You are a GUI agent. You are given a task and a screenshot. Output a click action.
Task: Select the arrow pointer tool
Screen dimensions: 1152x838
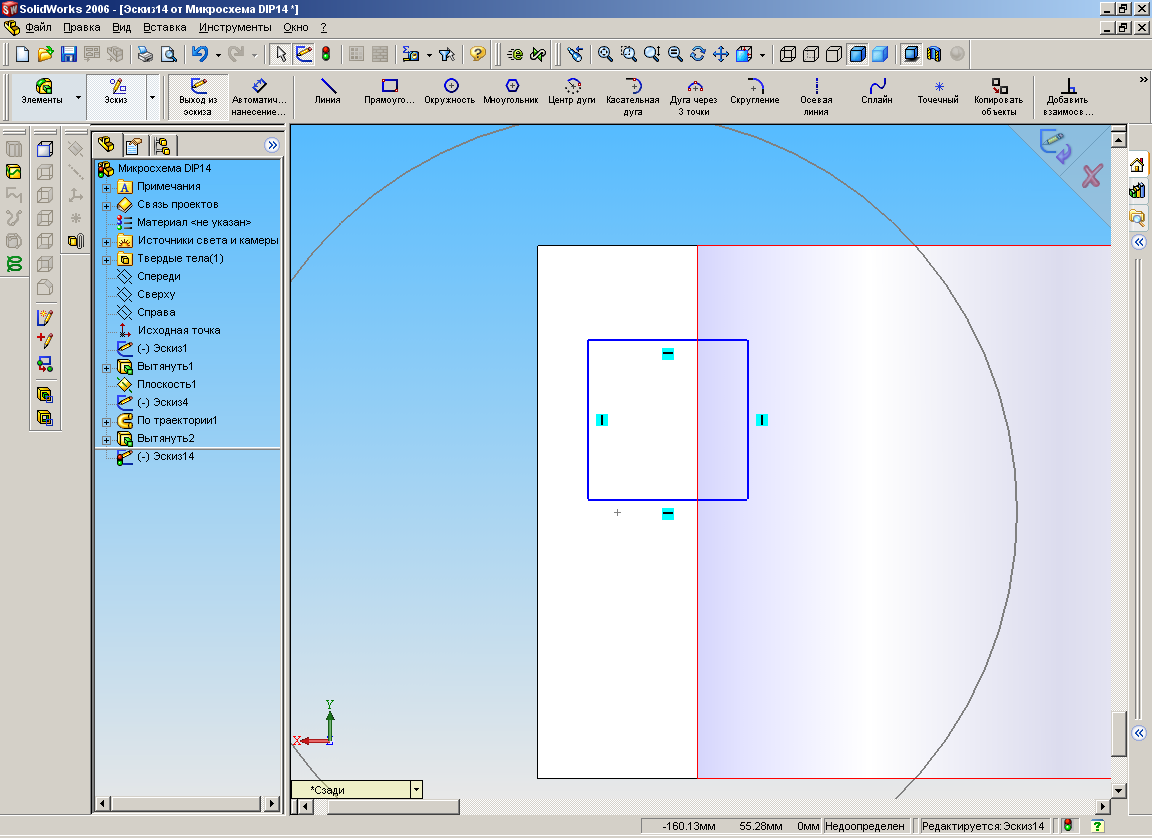[x=281, y=54]
